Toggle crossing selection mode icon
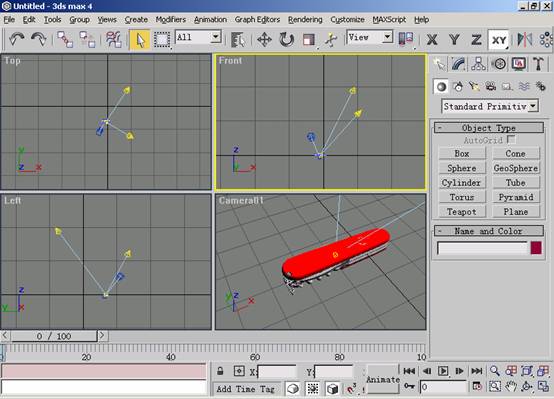The width and height of the screenshot is (554, 399). point(312,388)
